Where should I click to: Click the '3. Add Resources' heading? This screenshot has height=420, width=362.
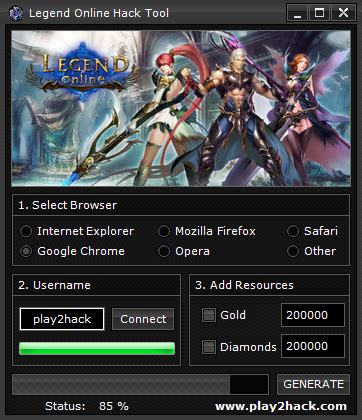click(x=244, y=285)
